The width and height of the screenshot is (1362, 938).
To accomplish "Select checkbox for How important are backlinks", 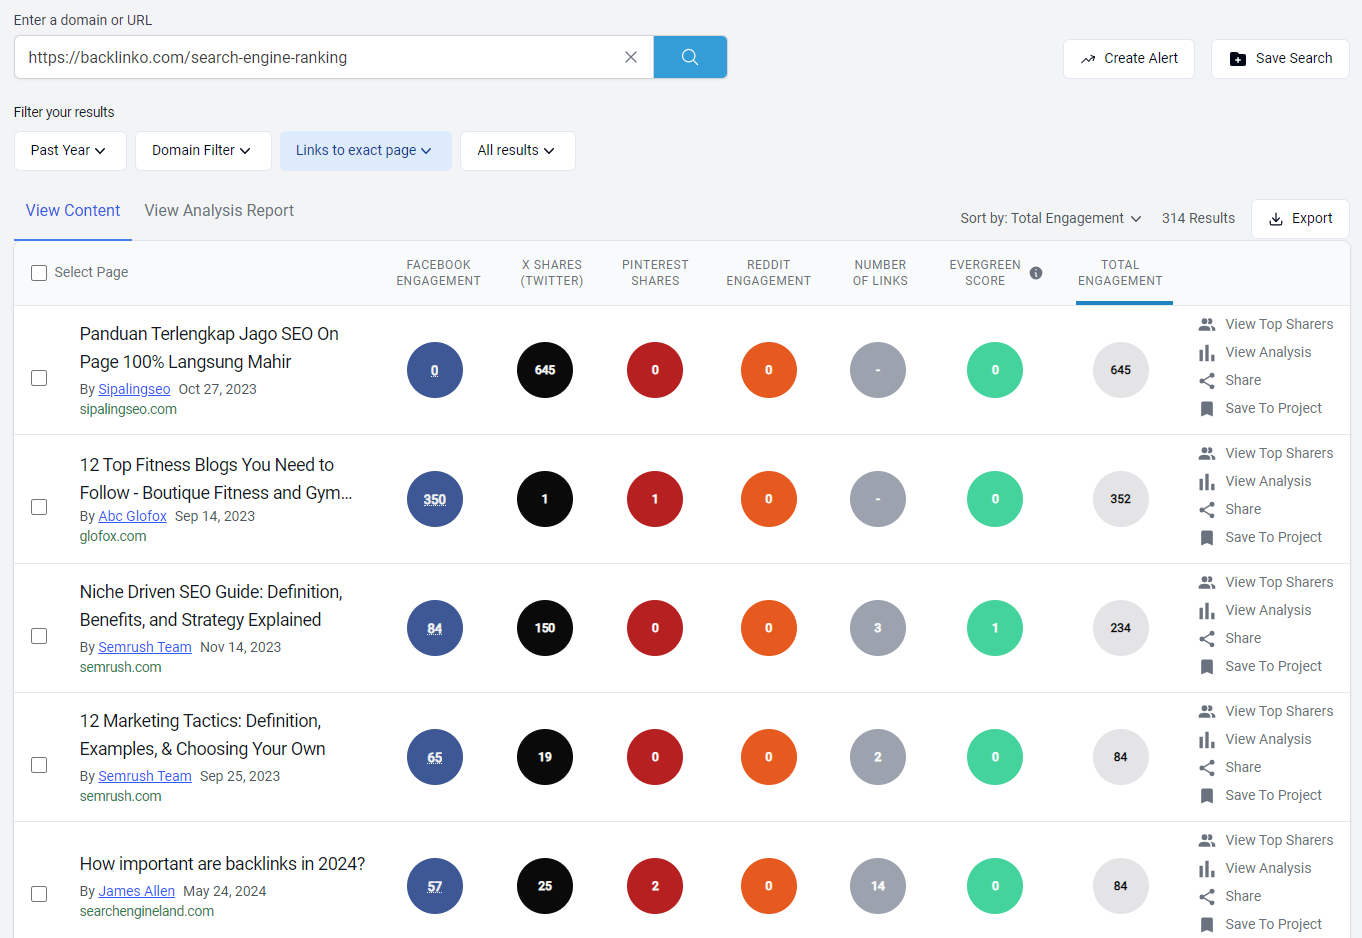I will coord(39,894).
